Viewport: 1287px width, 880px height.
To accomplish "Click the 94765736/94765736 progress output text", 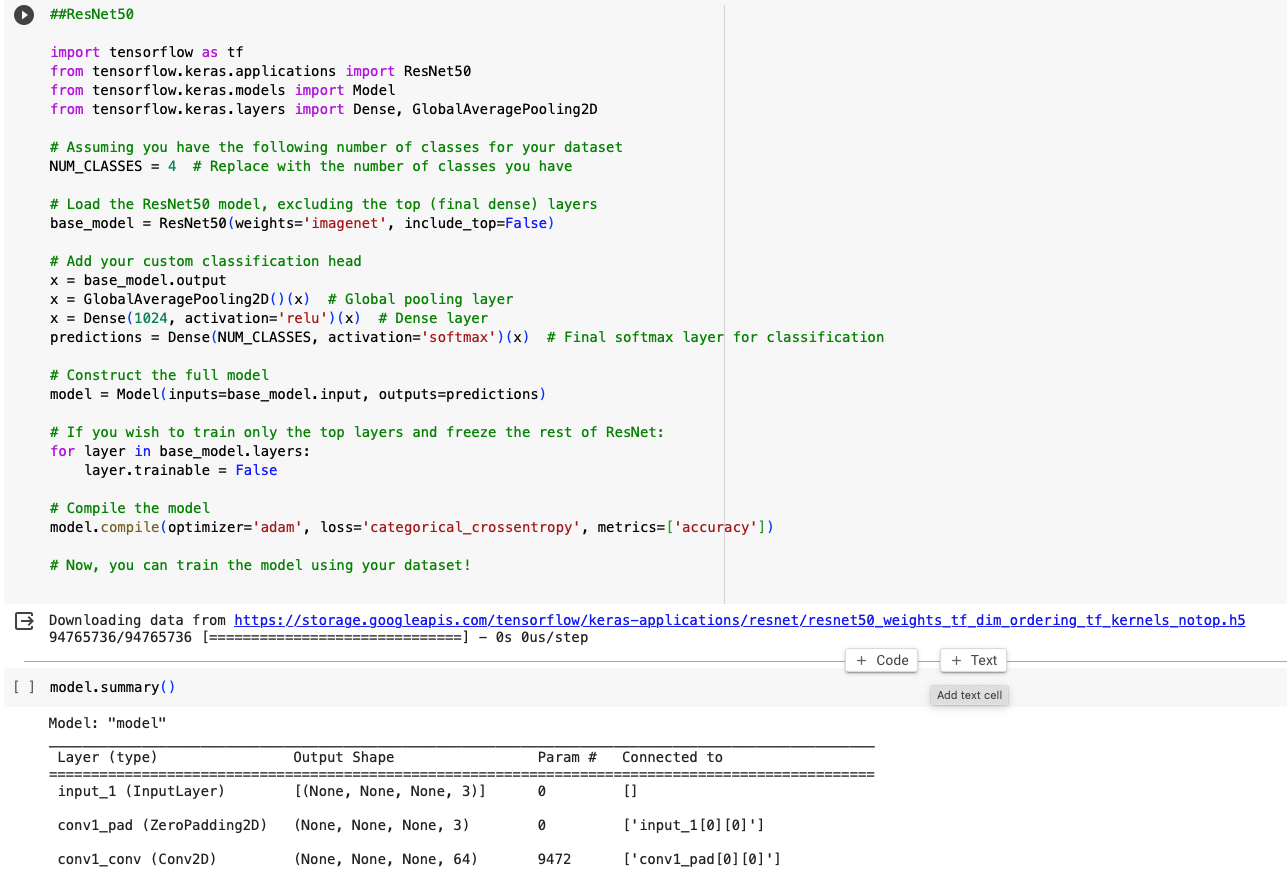I will click(x=319, y=637).
